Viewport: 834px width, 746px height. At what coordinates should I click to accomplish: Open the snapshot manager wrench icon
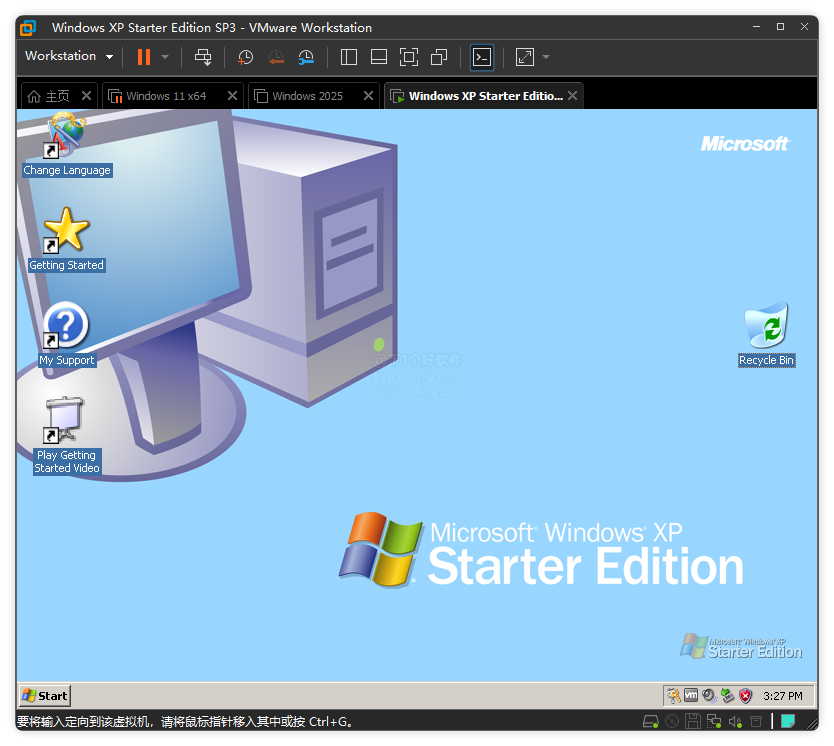pyautogui.click(x=307, y=57)
